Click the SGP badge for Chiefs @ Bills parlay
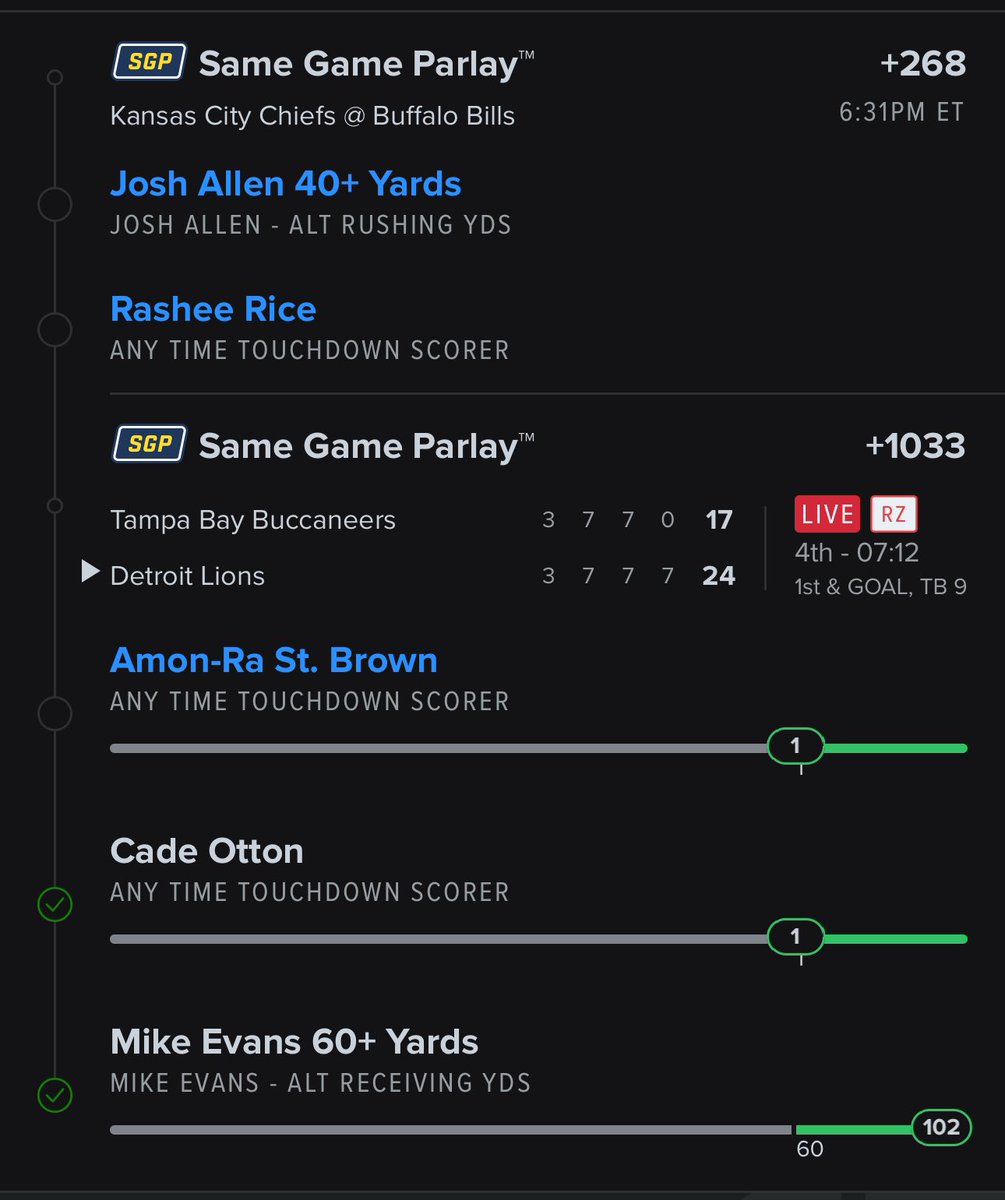Viewport: 1005px width, 1200px height. [148, 64]
